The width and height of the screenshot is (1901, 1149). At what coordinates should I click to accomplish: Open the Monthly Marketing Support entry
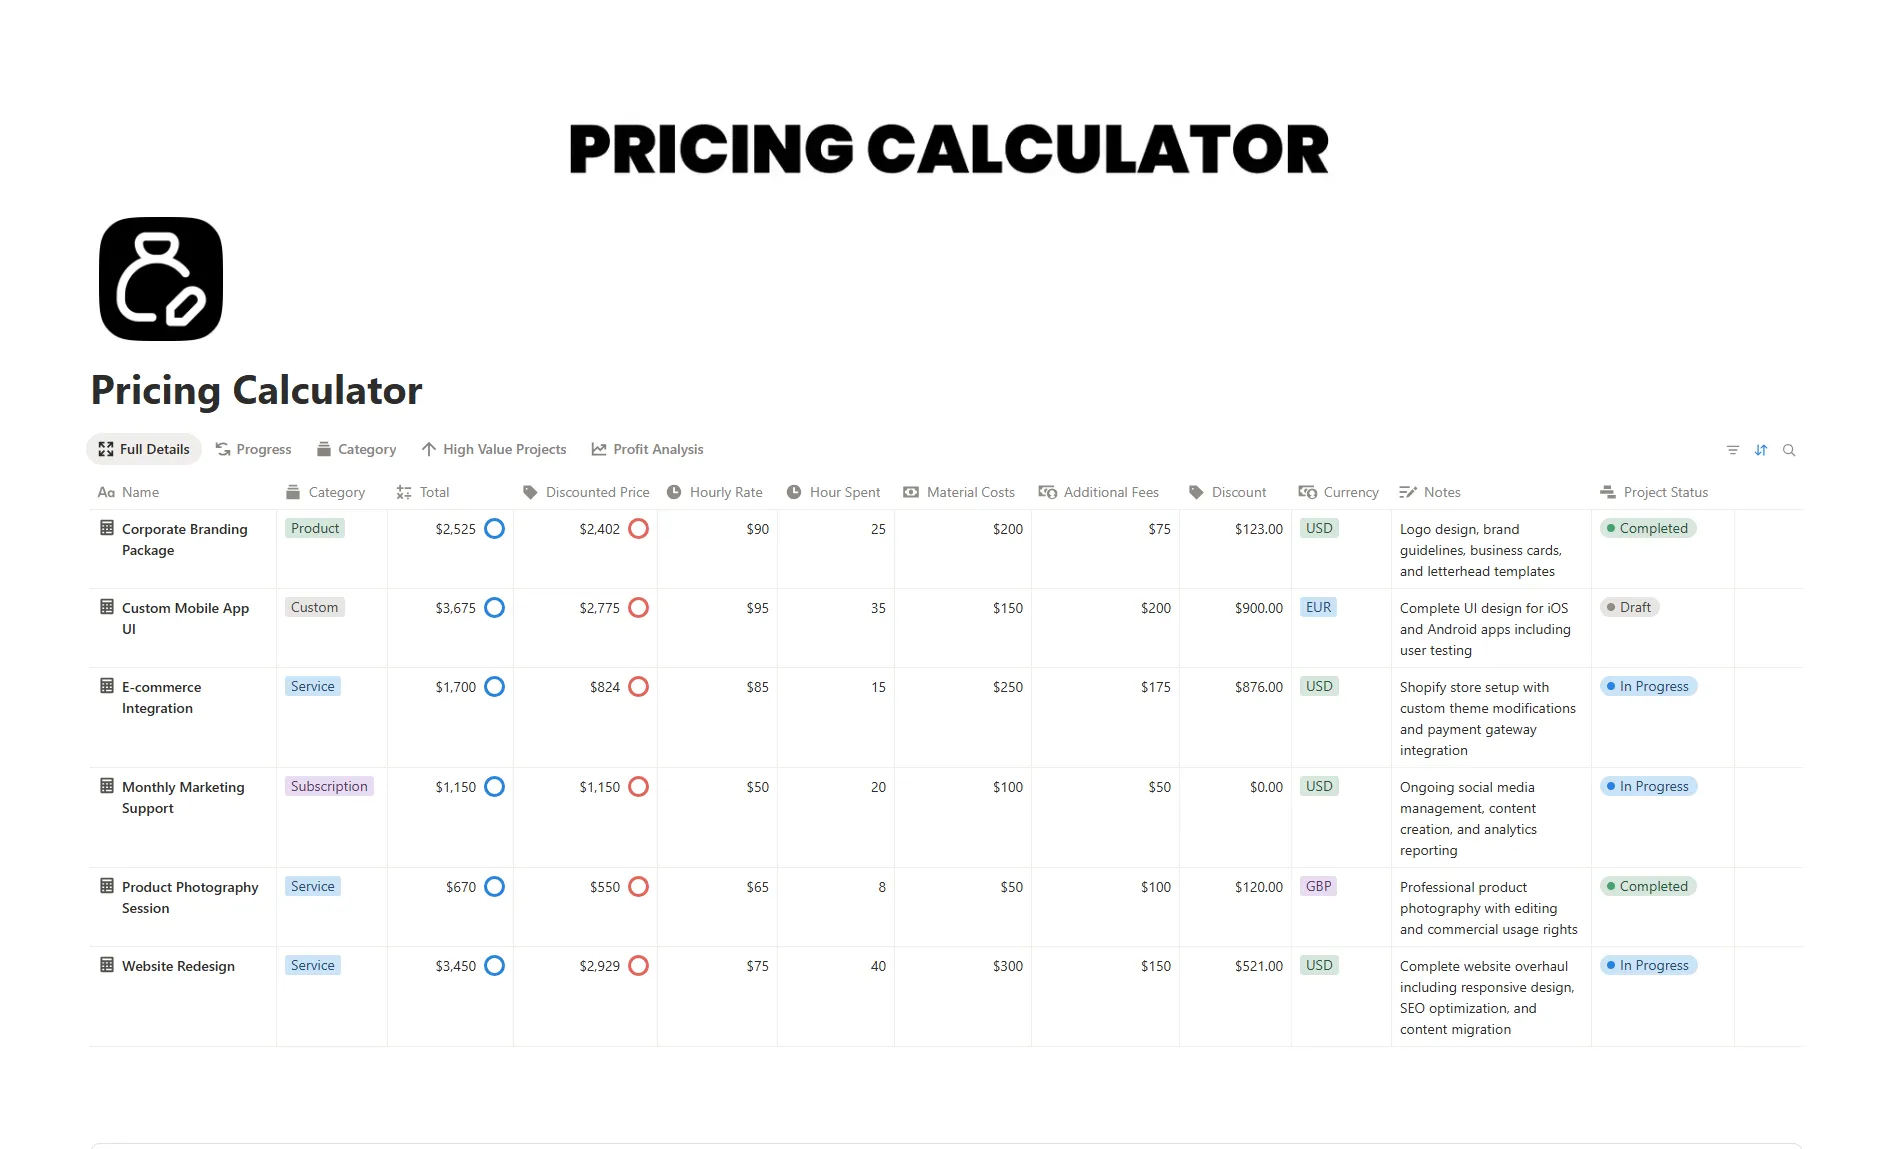183,787
